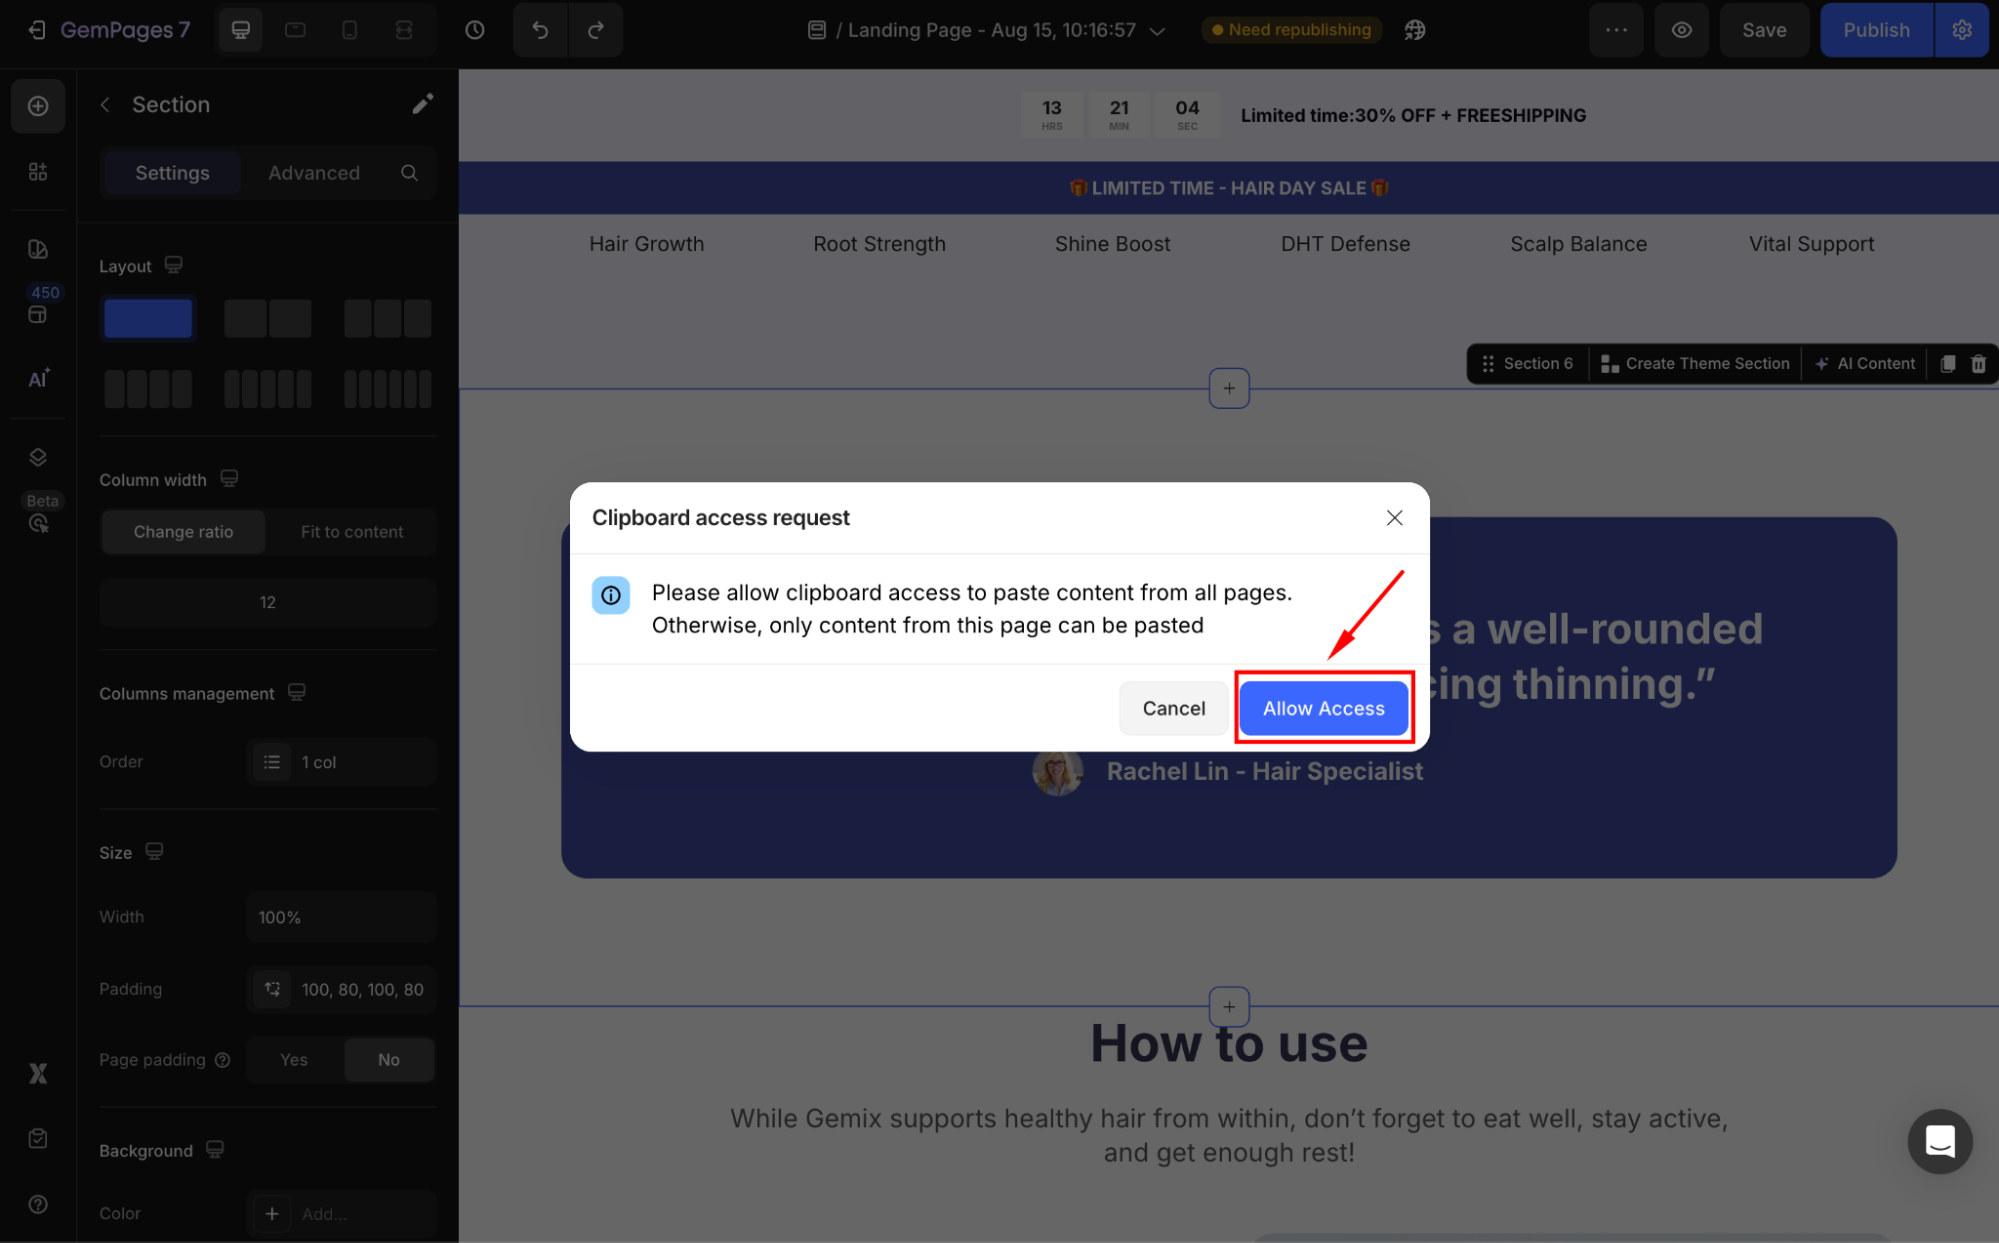Screen dimensions: 1999x1243
Task: Select the Settings tab
Action: point(172,173)
